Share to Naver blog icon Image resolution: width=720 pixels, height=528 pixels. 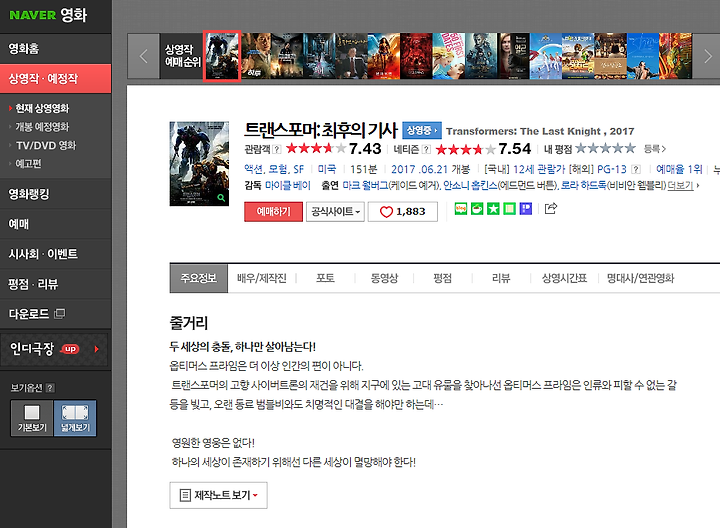[461, 209]
